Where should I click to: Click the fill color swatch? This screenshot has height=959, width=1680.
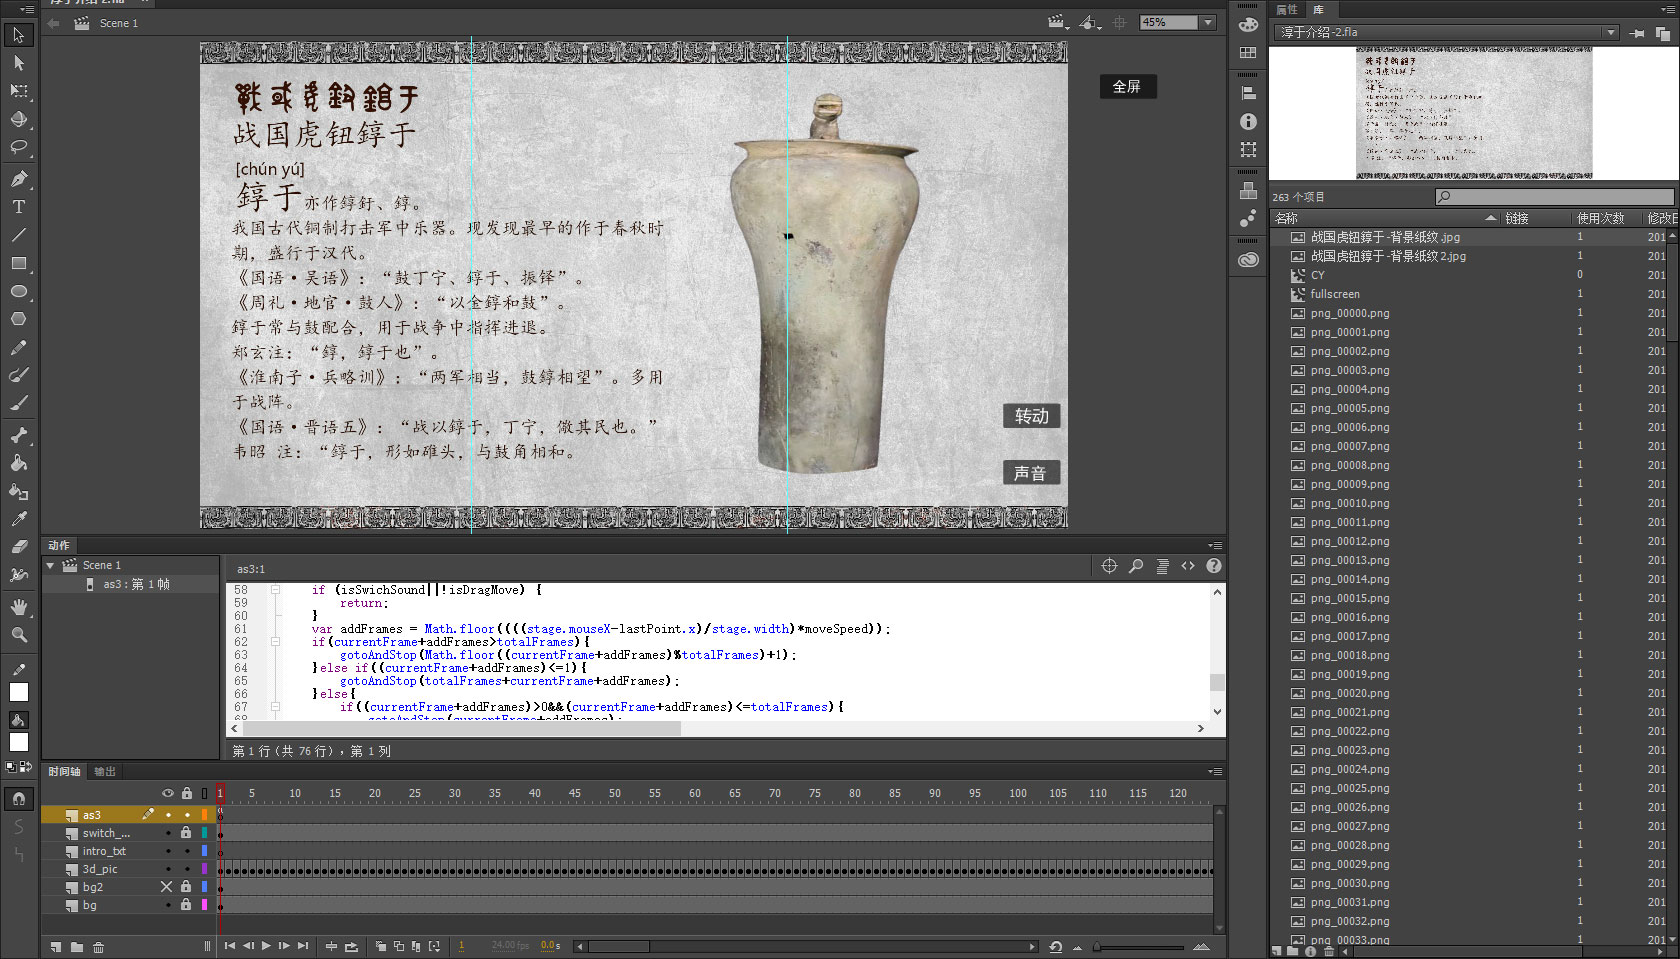18,742
